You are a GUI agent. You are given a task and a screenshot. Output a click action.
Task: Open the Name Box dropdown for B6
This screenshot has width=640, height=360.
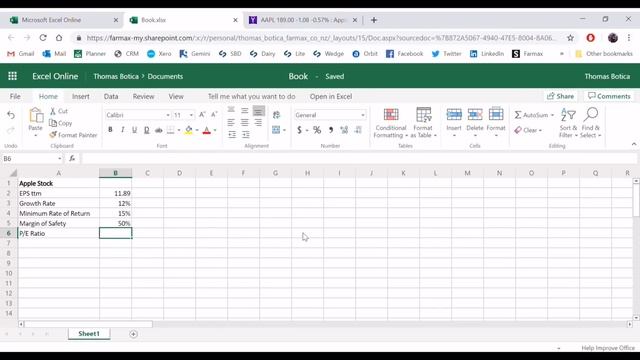click(x=60, y=158)
